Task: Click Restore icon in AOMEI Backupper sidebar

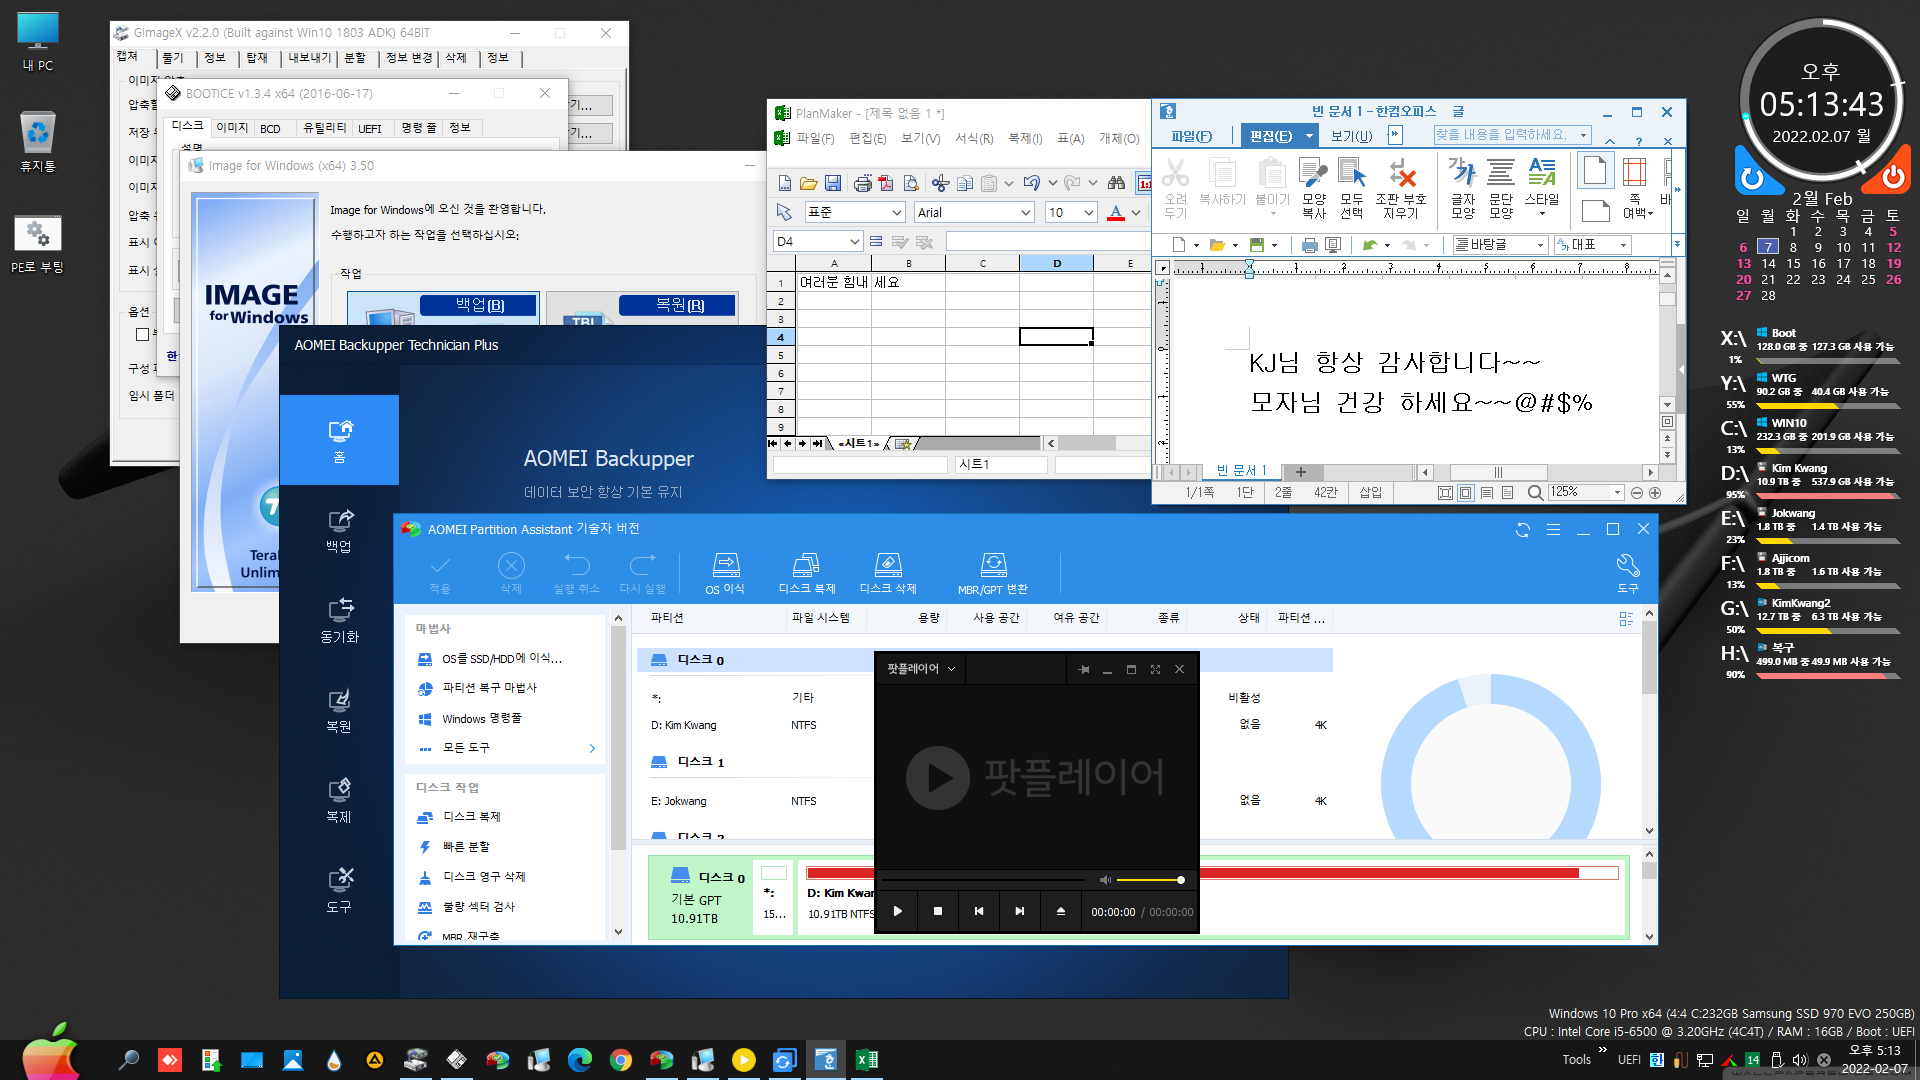Action: click(339, 710)
